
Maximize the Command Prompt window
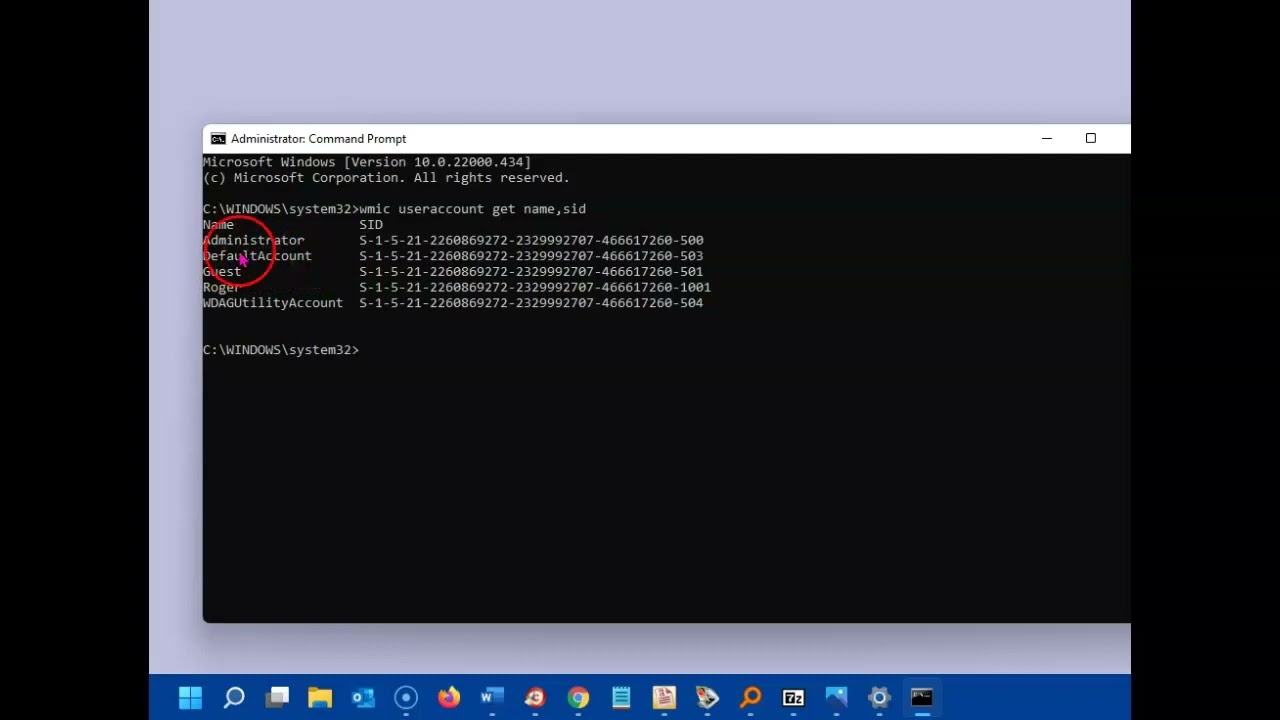[1091, 139]
